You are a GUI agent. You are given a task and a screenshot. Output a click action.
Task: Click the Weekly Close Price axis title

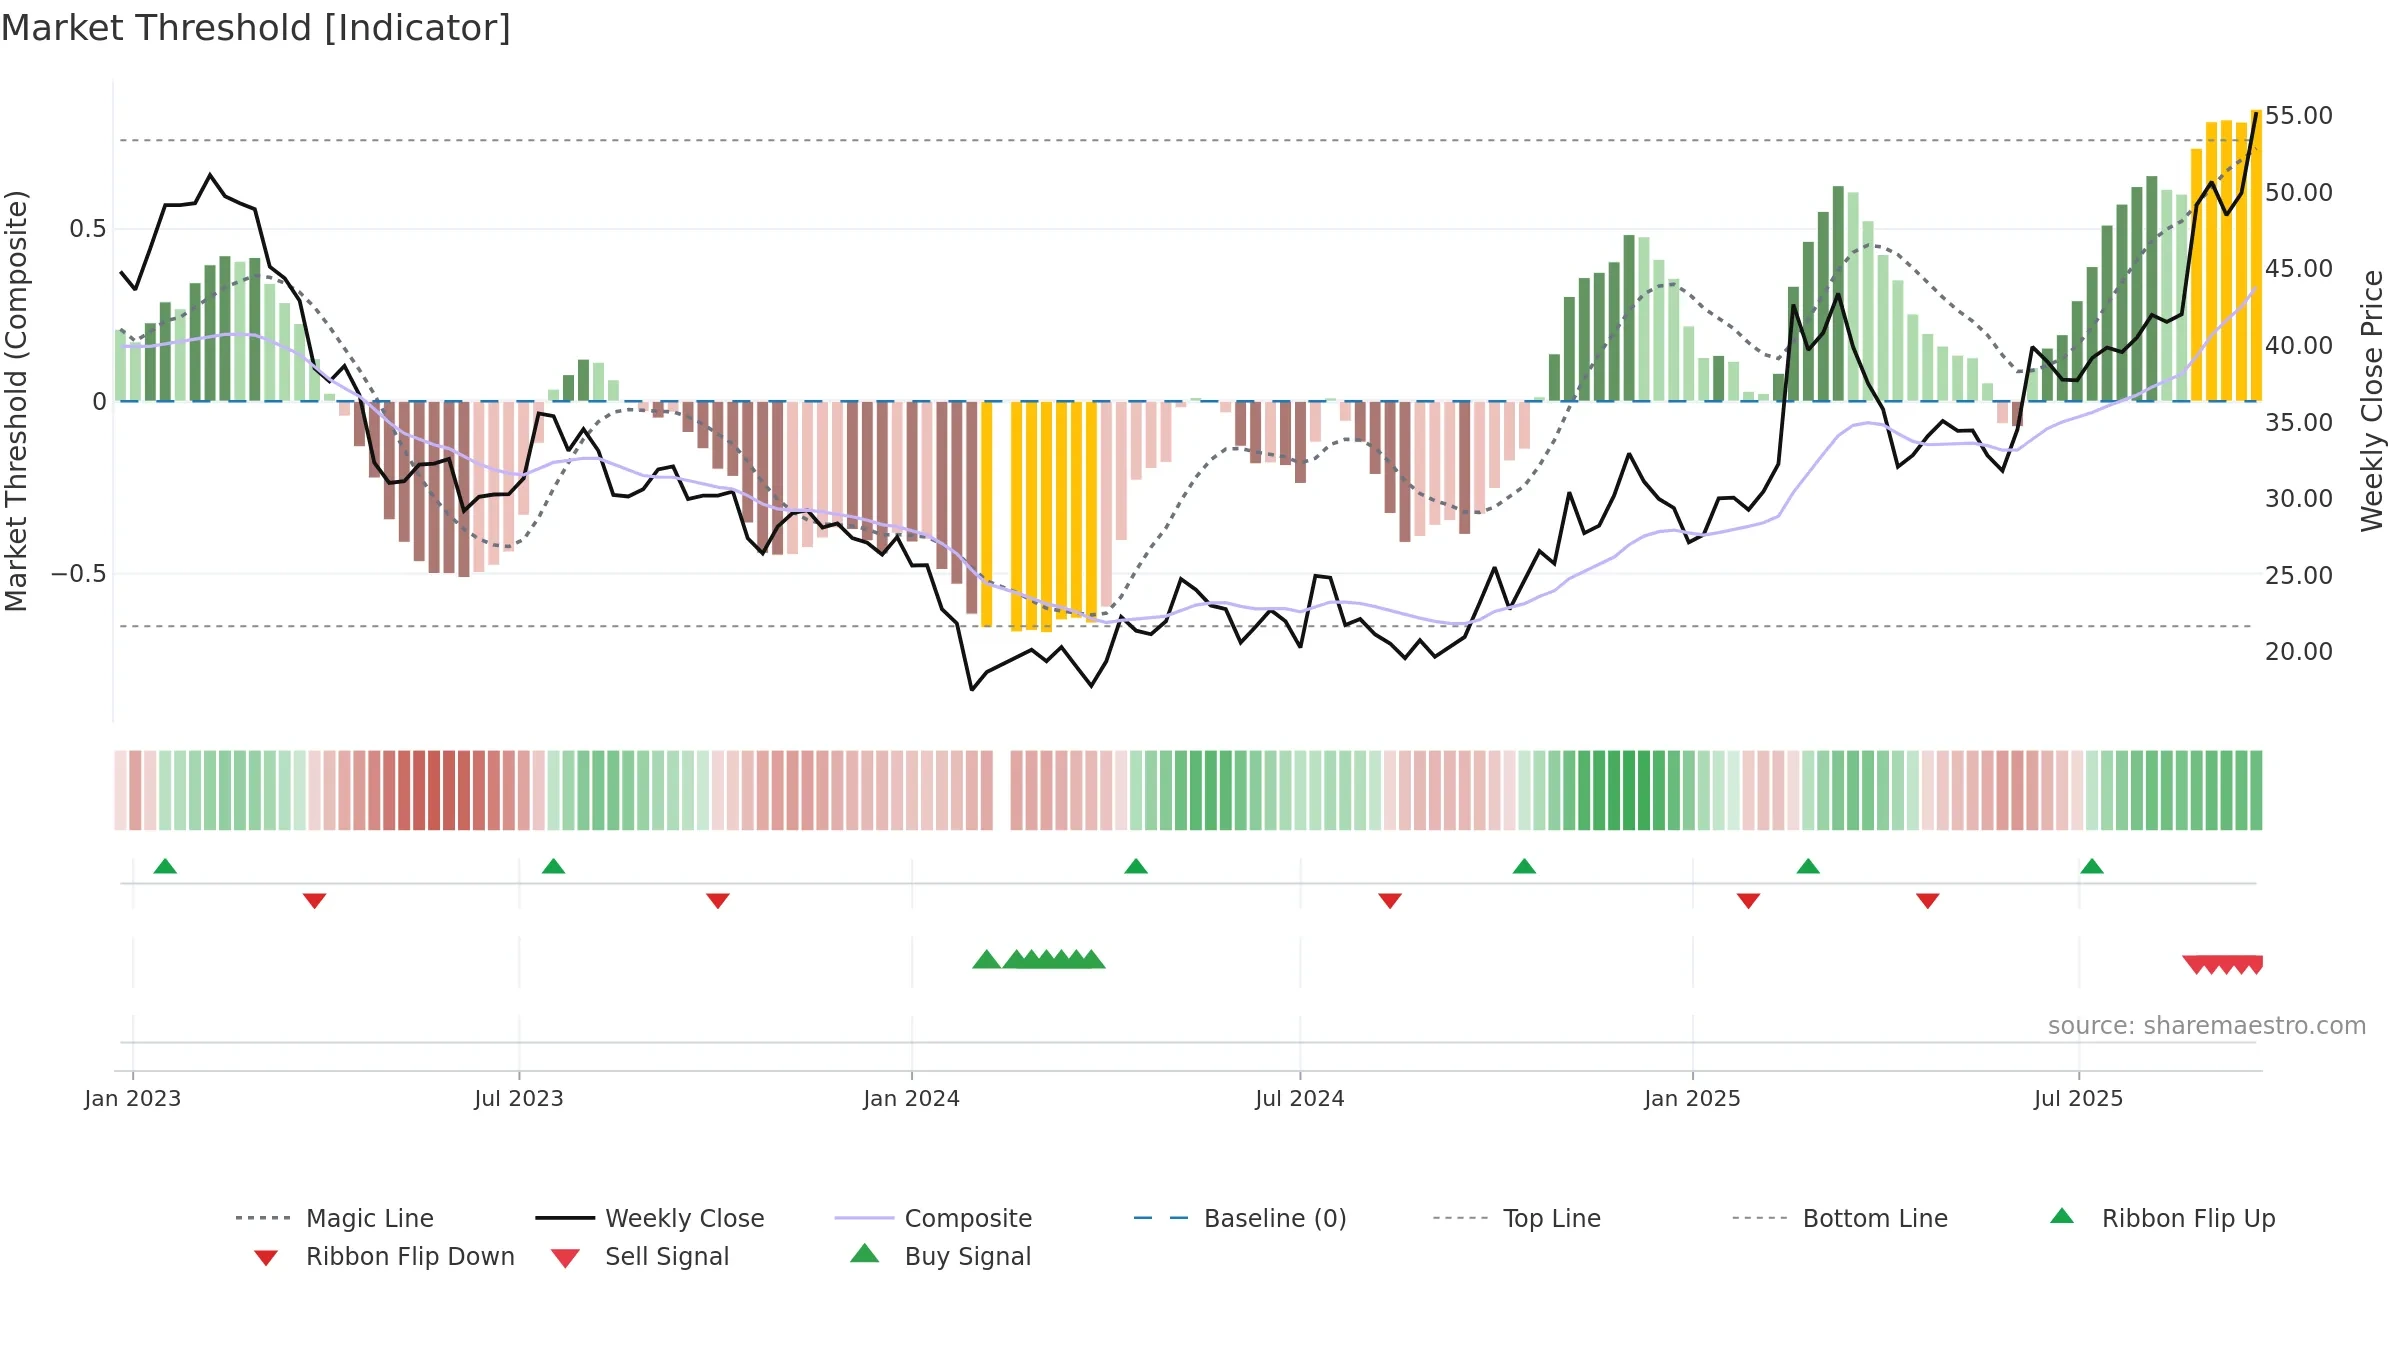point(2373,400)
